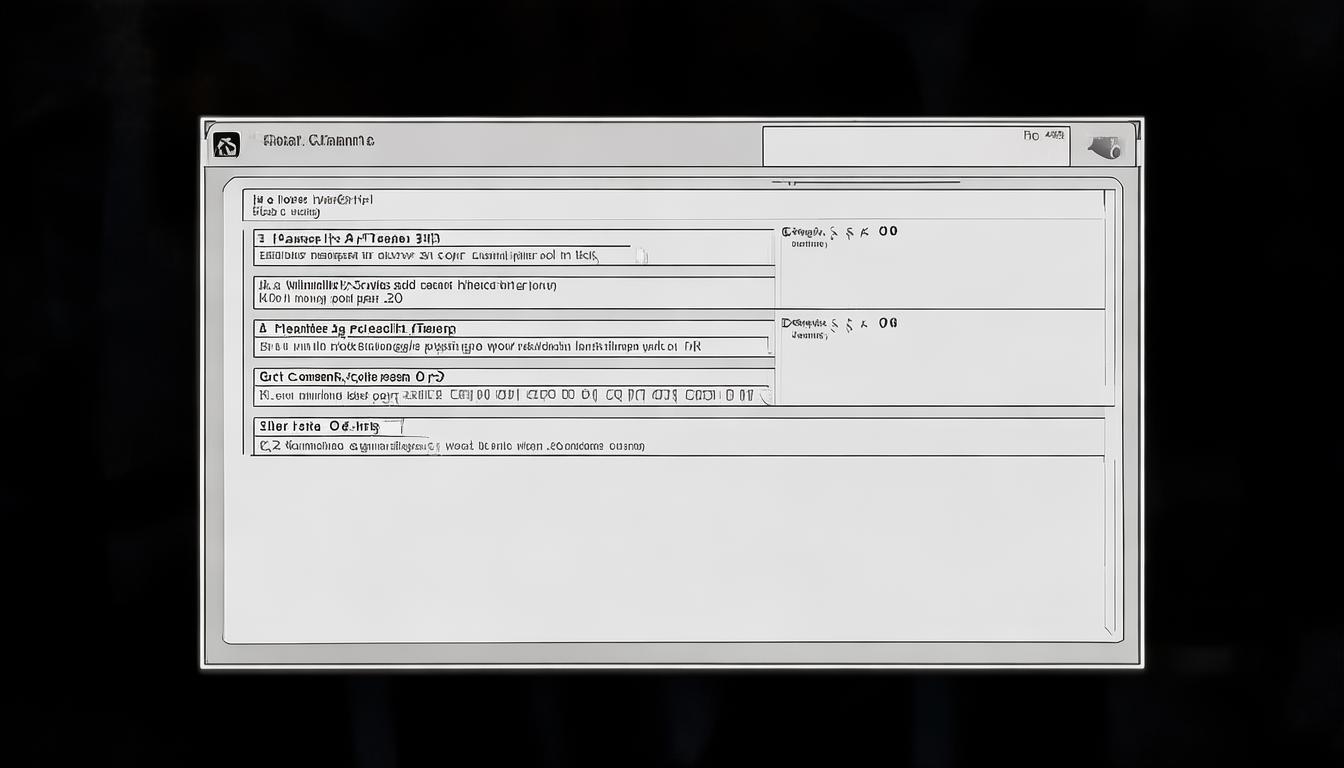Click the symbols beside first right-column "00" value

(x=850, y=232)
